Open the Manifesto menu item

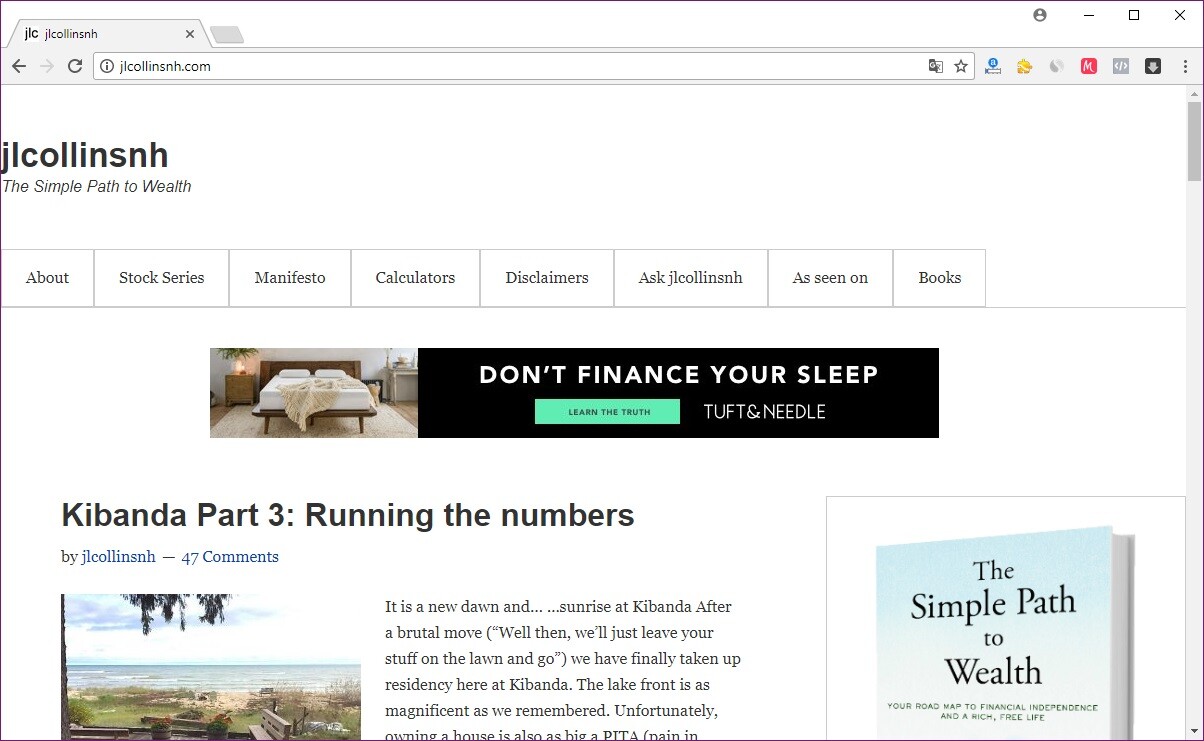[290, 278]
